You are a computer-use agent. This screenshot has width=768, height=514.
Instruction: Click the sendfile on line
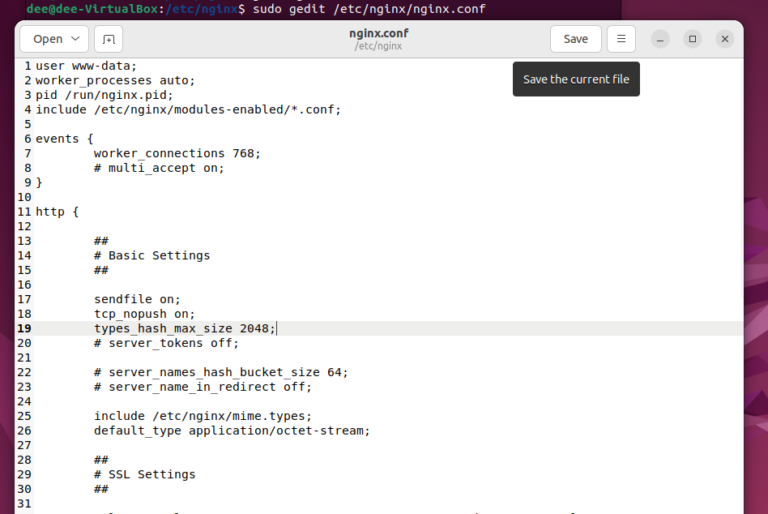coord(137,299)
